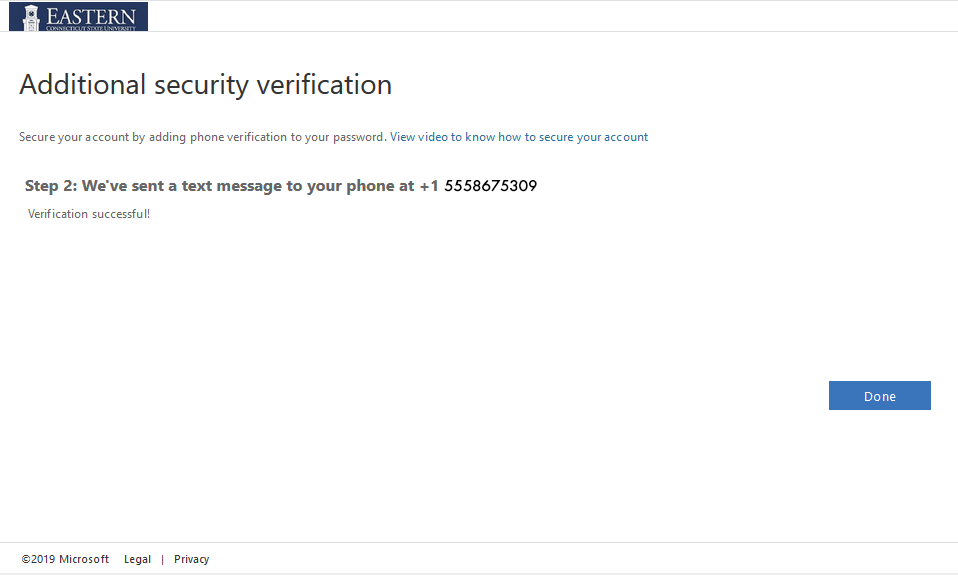This screenshot has height=575, width=958.
Task: Click the 'Additional security verification' heading
Action: (x=205, y=84)
